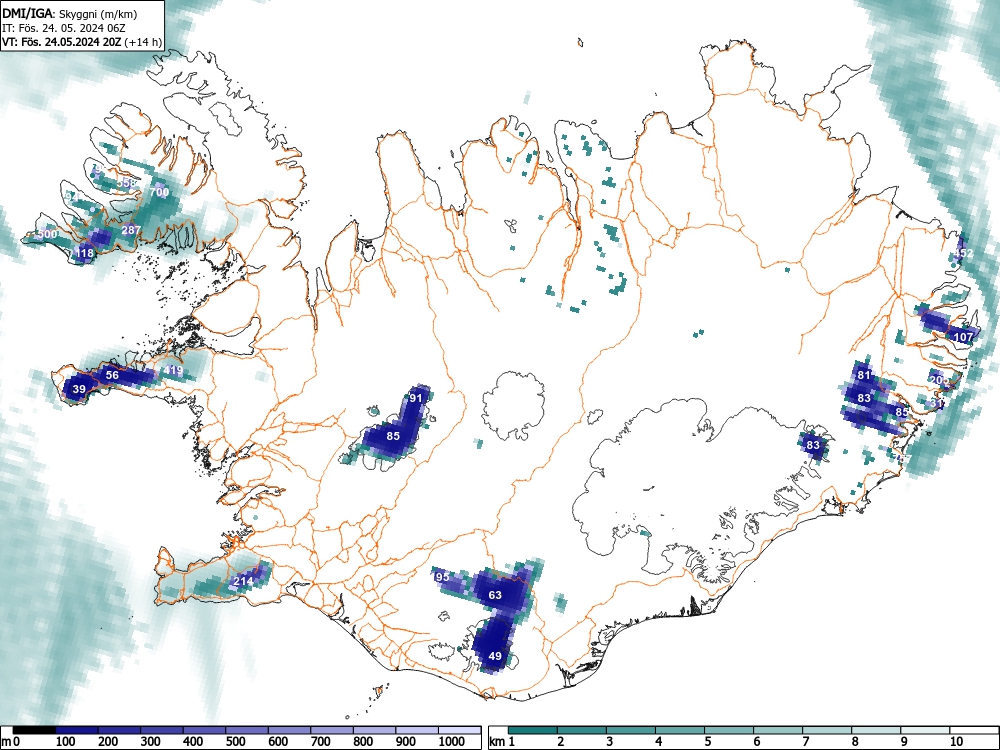Click the '800' tick on meter legend
The width and height of the screenshot is (1000, 750).
point(363,742)
